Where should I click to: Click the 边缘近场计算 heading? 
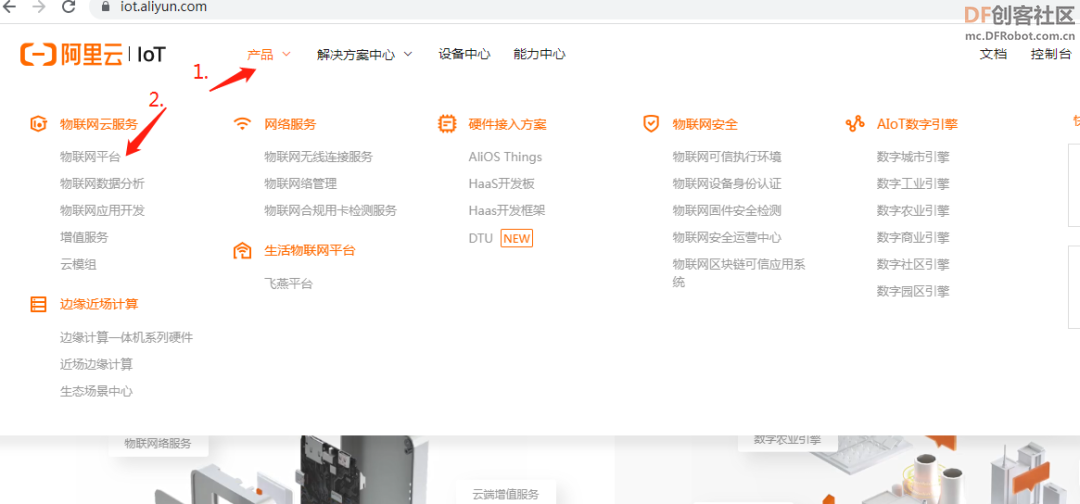coord(98,304)
